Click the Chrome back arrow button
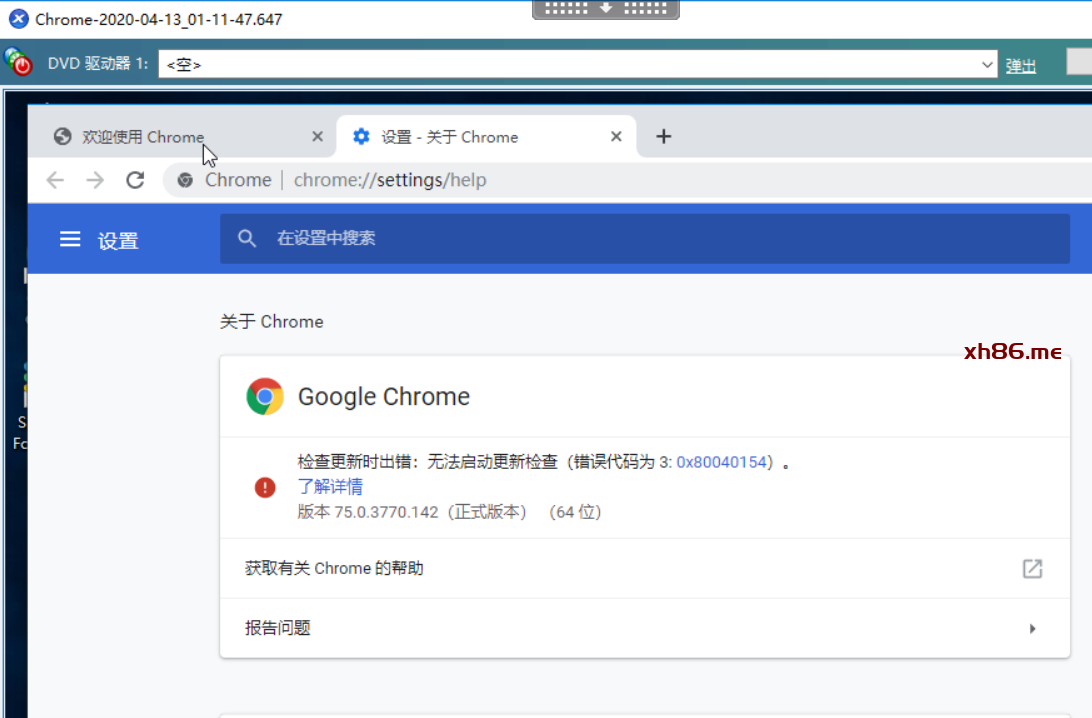The image size is (1092, 718). coord(55,180)
